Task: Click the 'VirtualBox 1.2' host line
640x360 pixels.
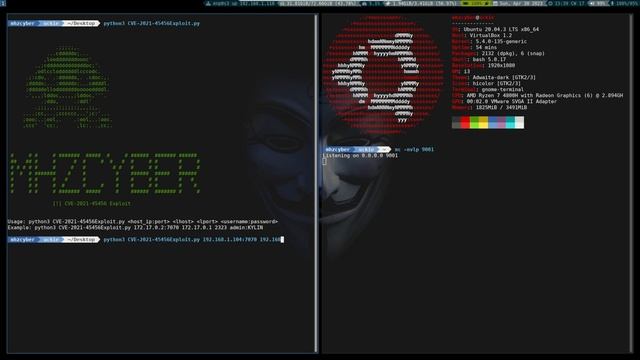Action: click(x=482, y=36)
